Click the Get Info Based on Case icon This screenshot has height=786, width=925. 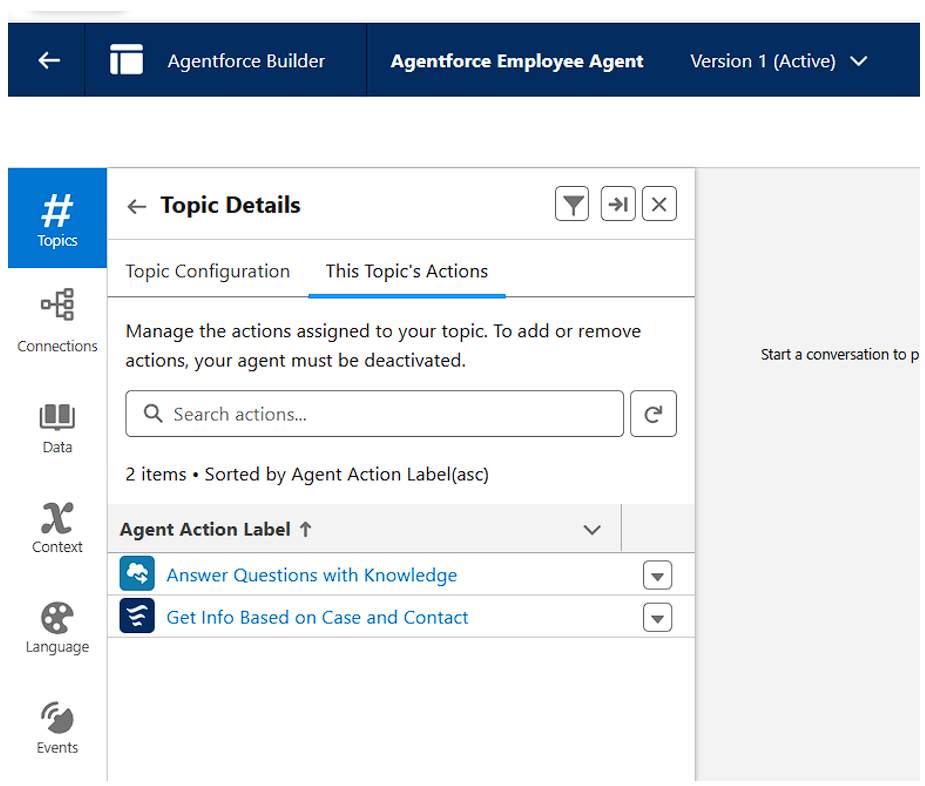tap(137, 616)
